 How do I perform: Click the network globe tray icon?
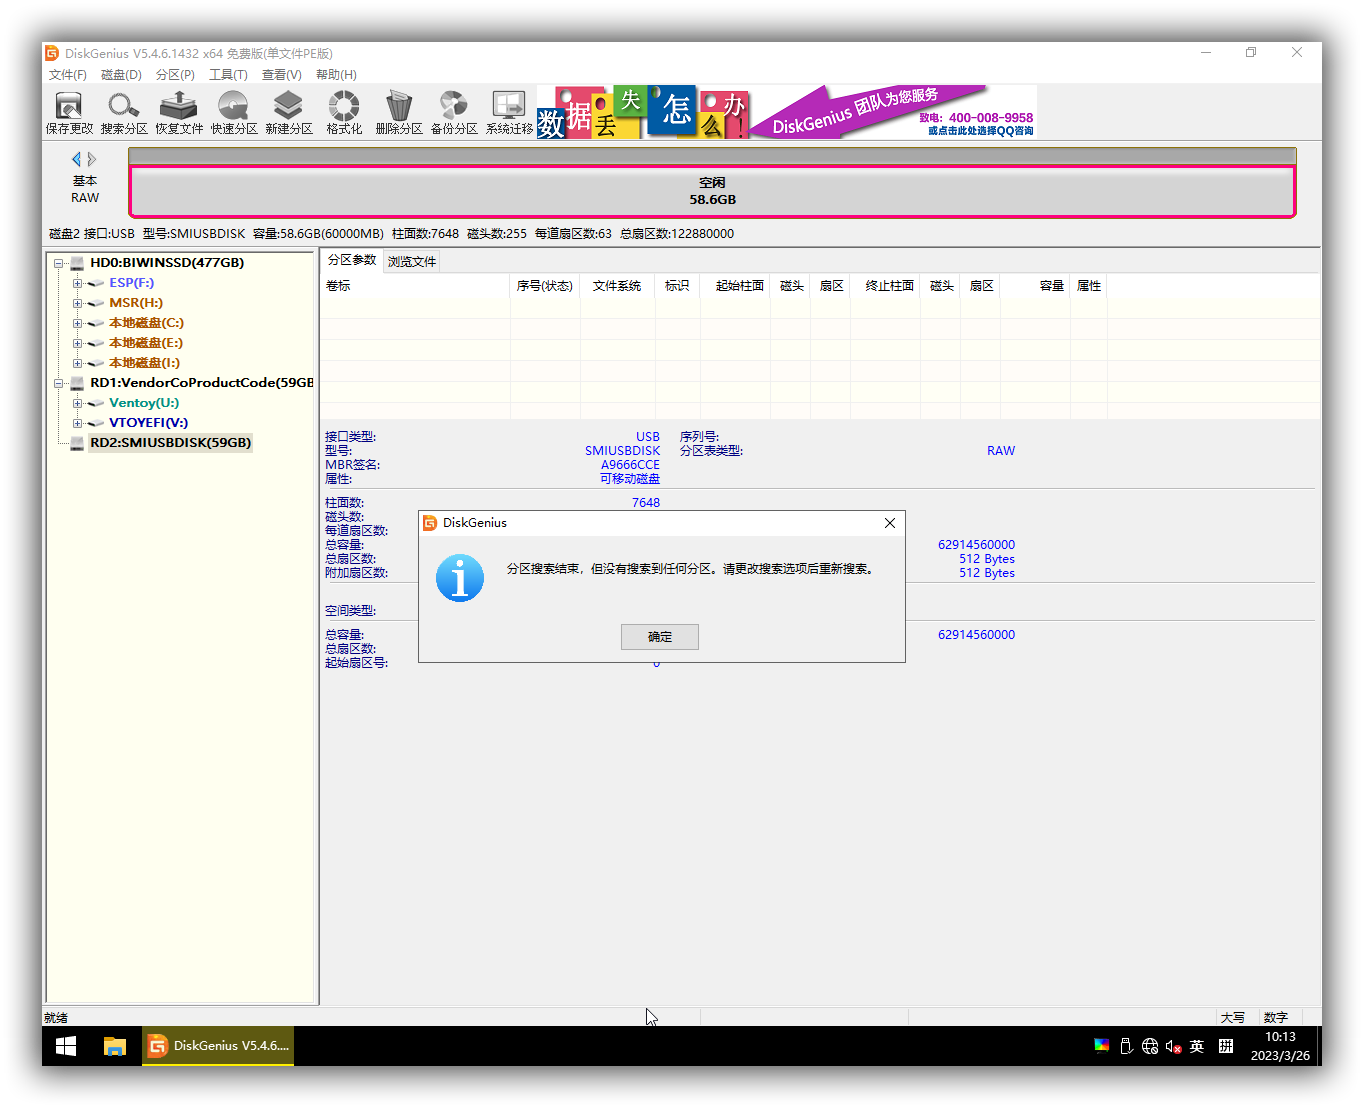1150,1046
